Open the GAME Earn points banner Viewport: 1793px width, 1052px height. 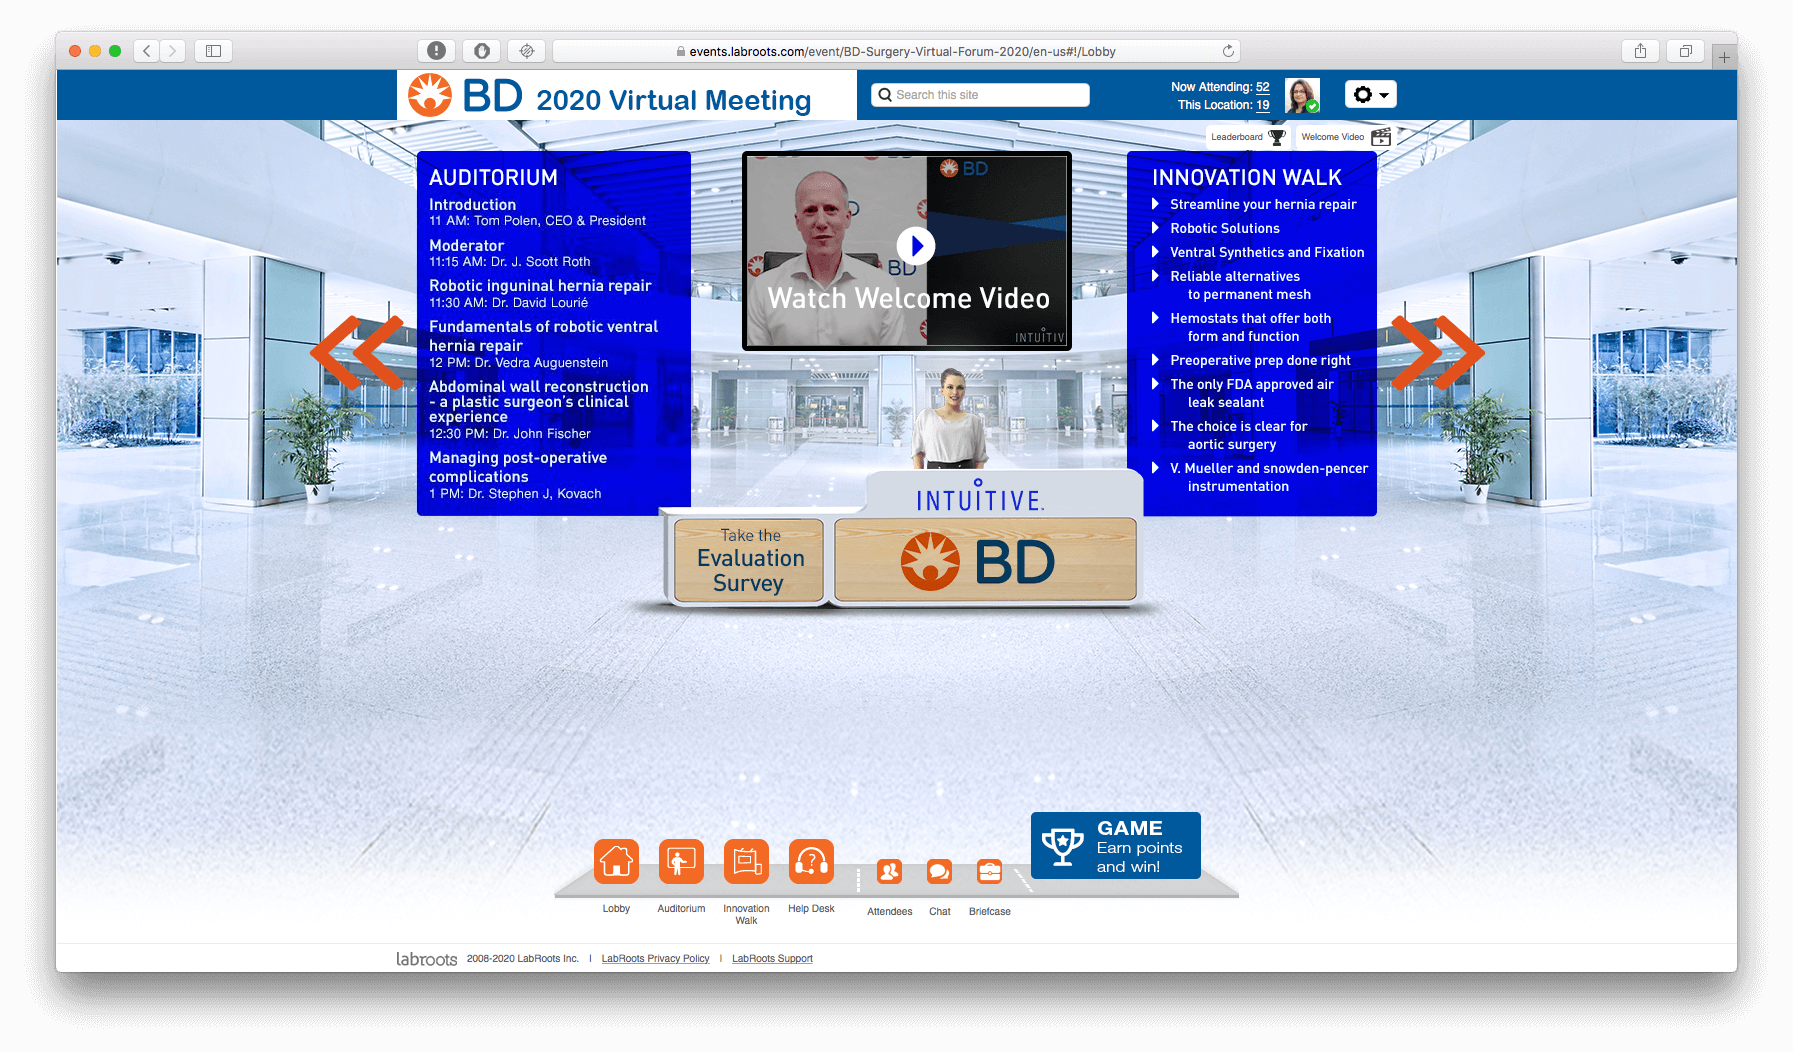(x=1116, y=846)
